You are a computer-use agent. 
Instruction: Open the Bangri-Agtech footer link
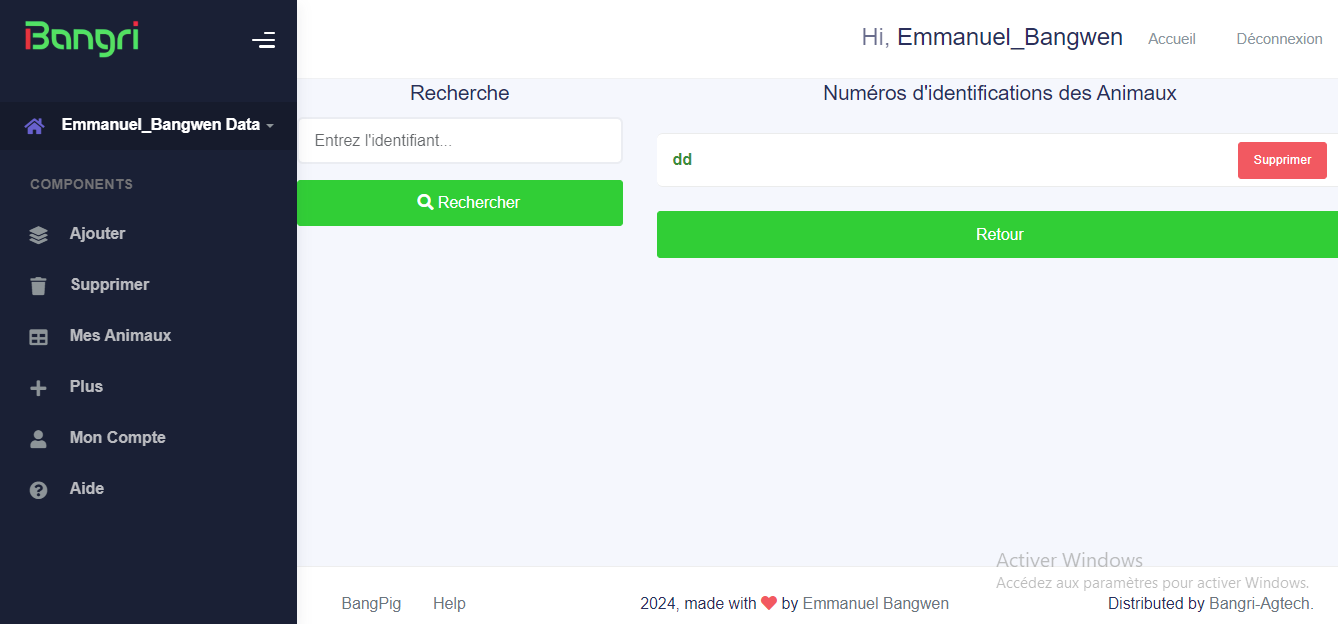pyautogui.click(x=1258, y=604)
